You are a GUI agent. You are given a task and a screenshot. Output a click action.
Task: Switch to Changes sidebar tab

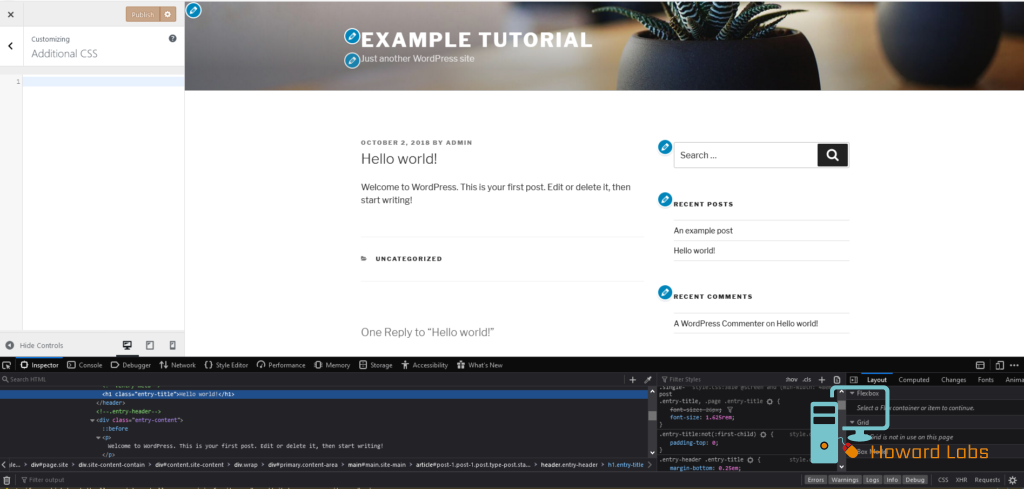[x=953, y=379]
